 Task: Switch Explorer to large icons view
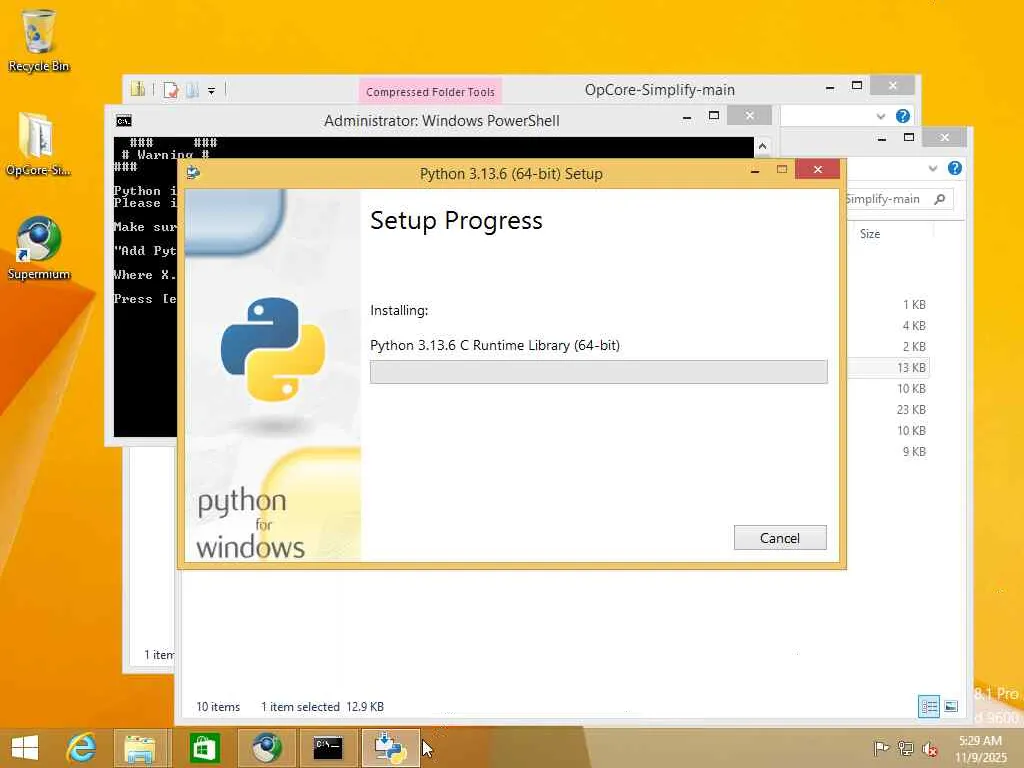pyautogui.click(x=951, y=706)
